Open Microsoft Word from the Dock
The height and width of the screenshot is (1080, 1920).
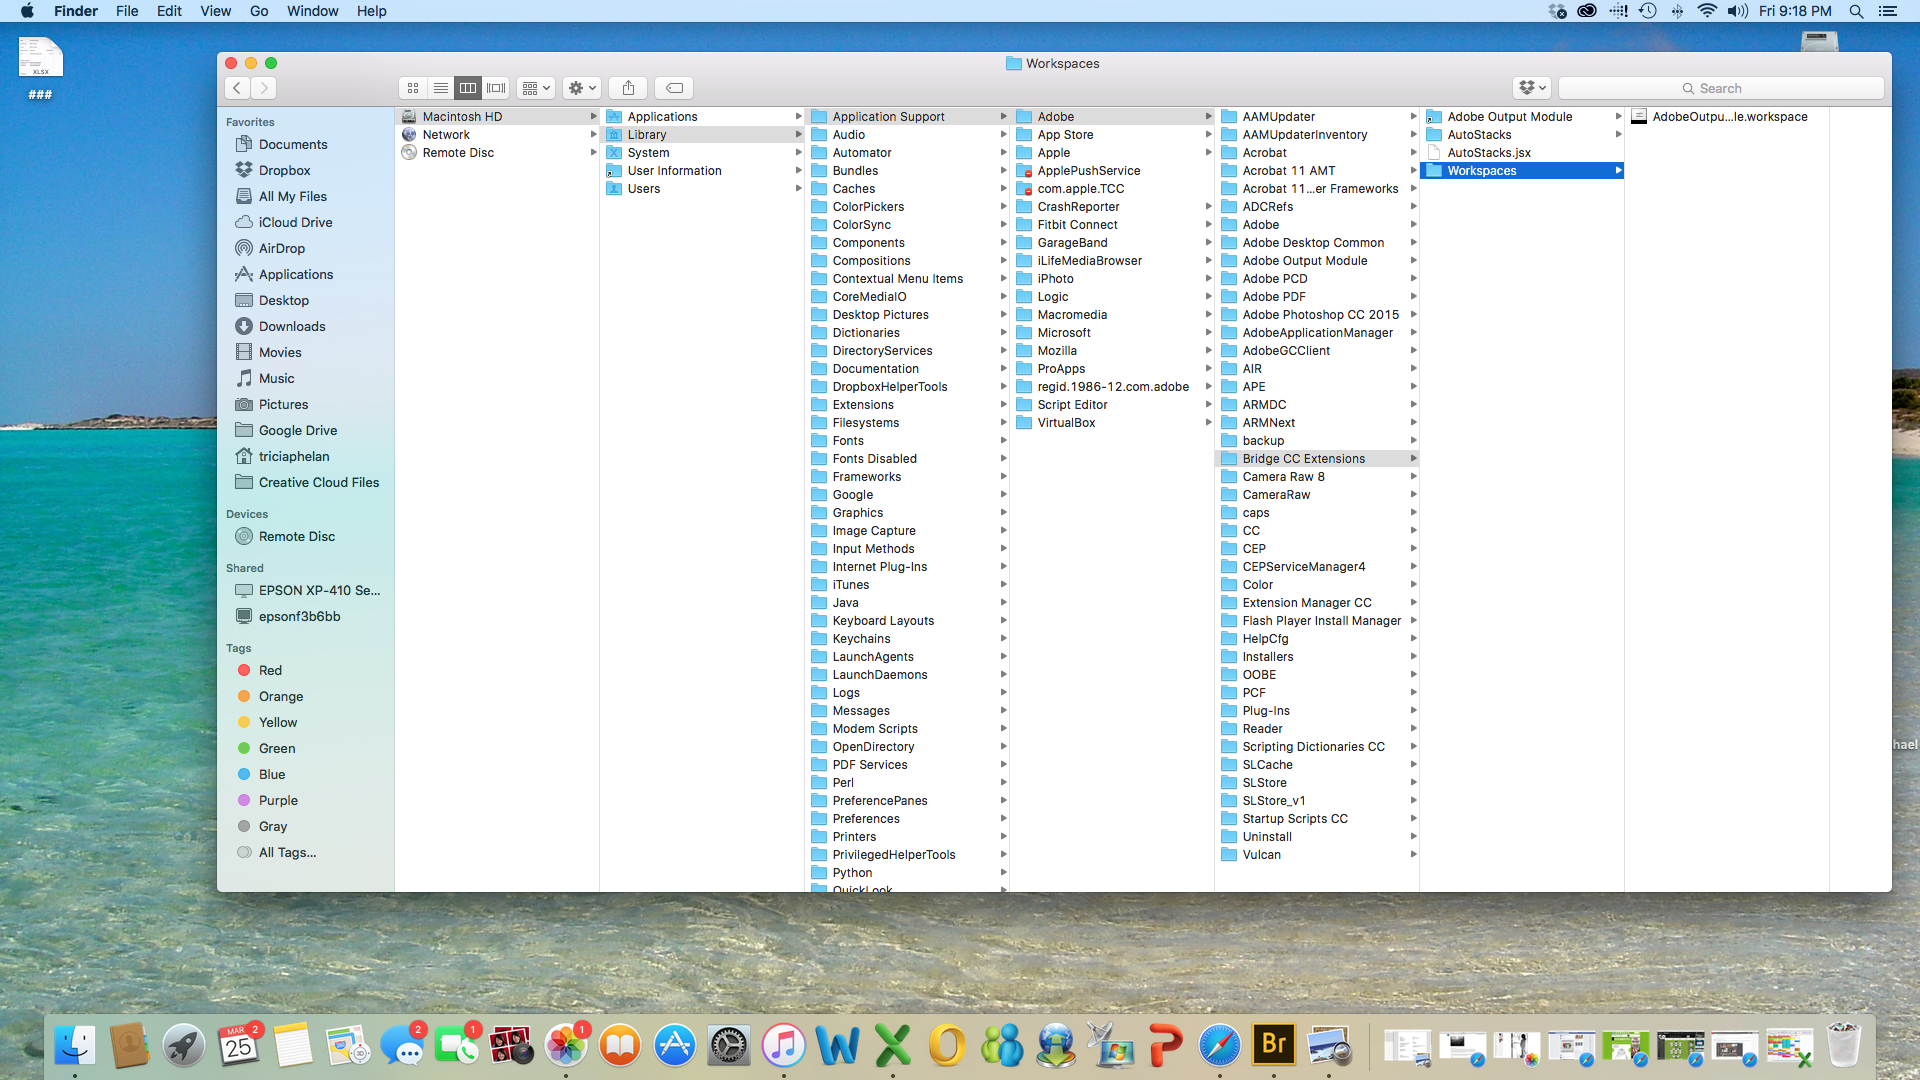point(838,1045)
